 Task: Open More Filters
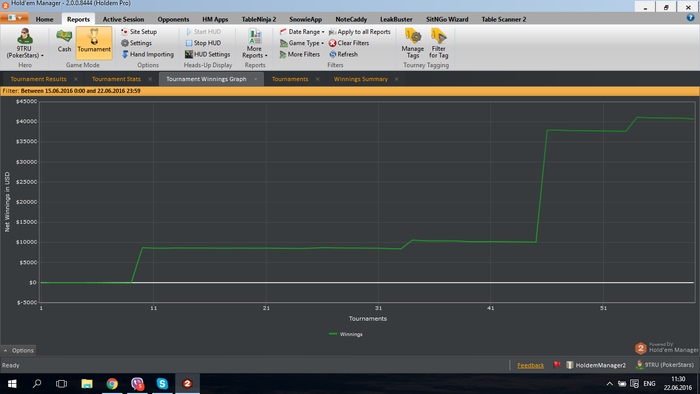click(x=300, y=54)
